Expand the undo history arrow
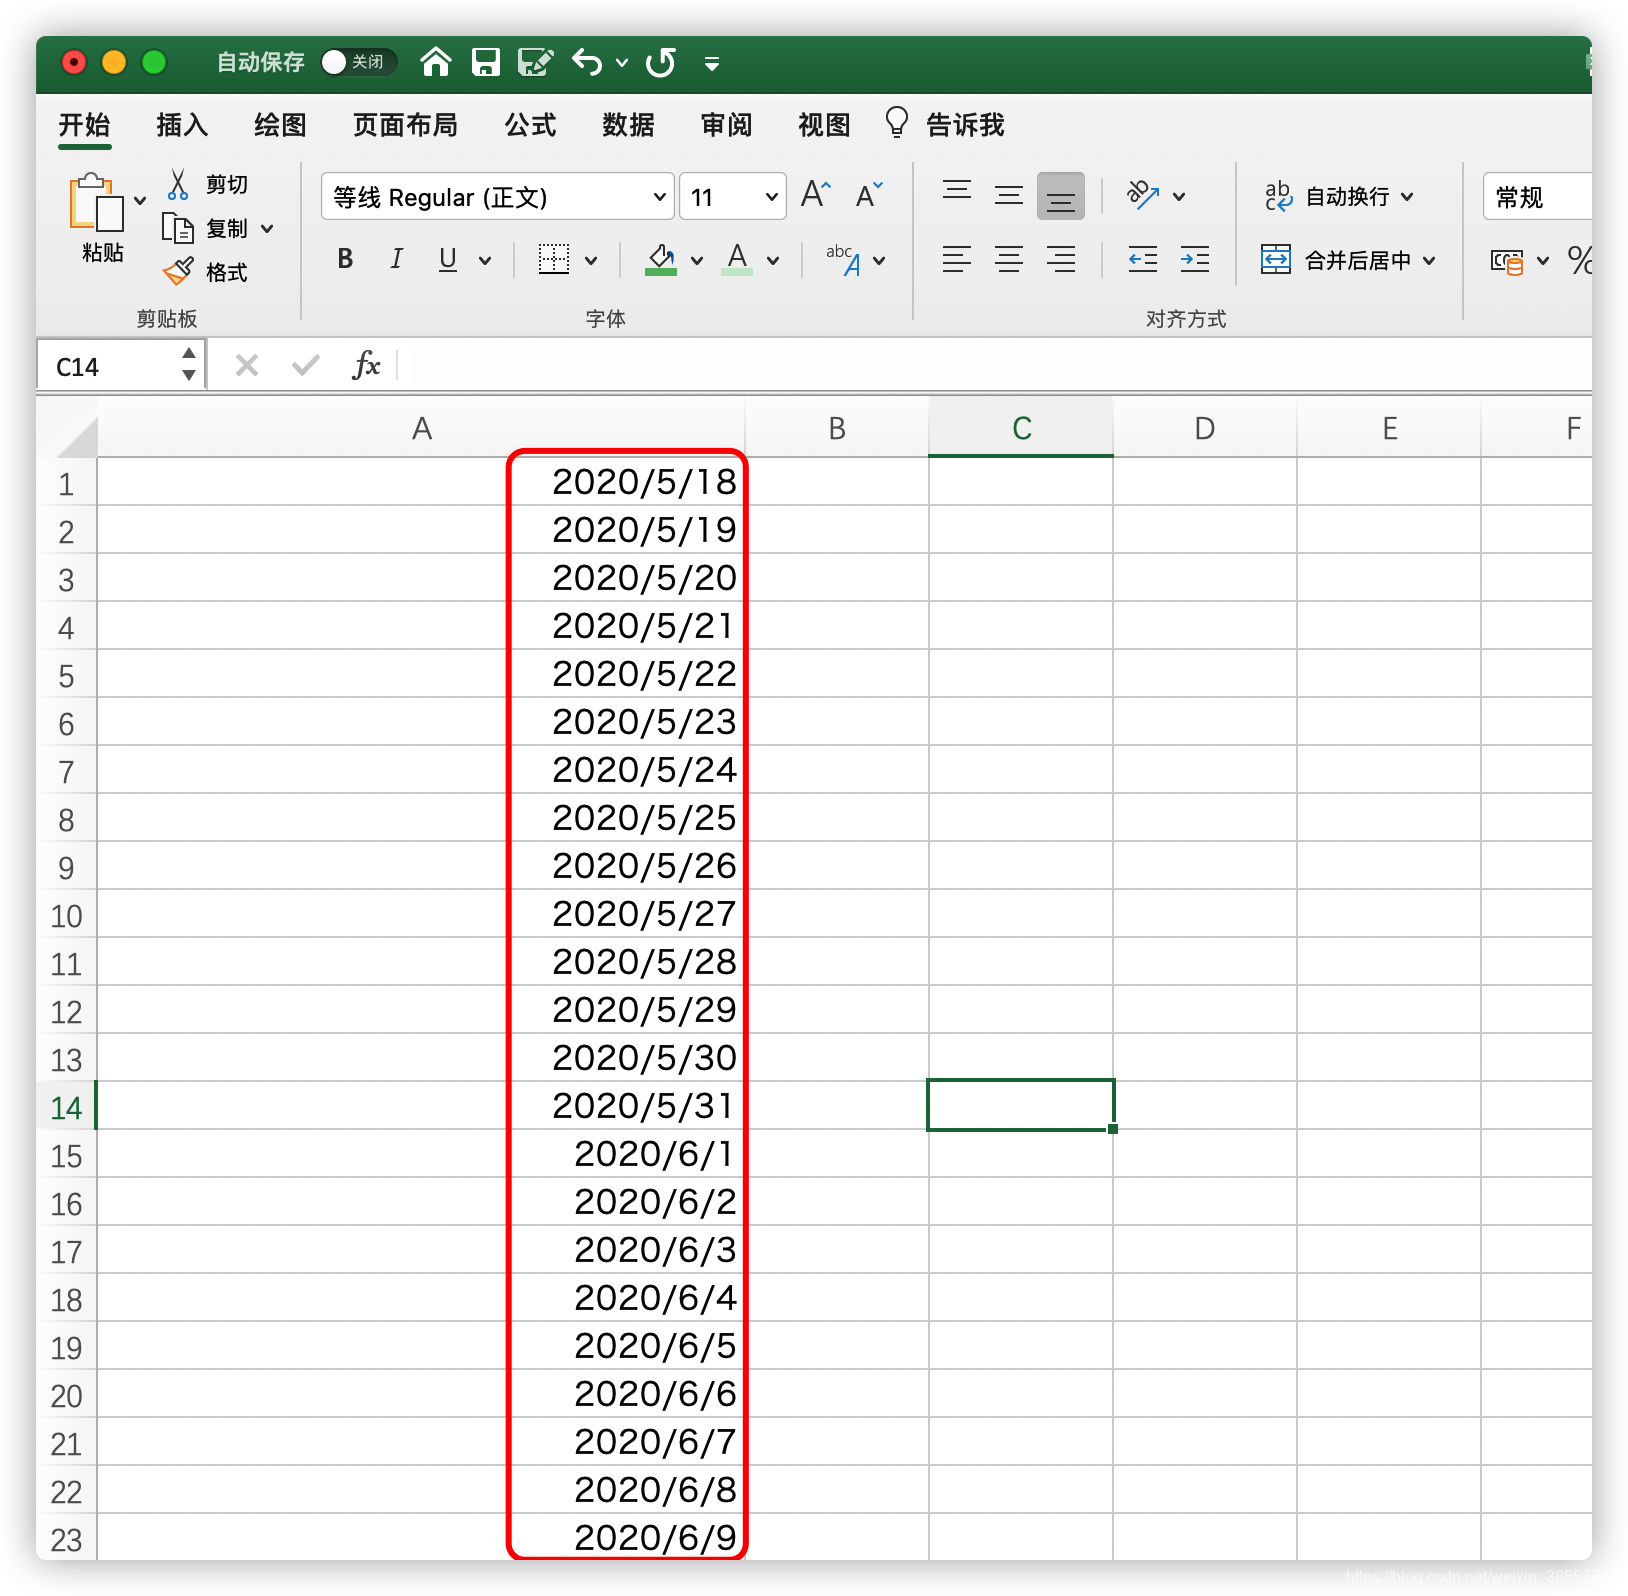The width and height of the screenshot is (1628, 1596). tap(622, 63)
